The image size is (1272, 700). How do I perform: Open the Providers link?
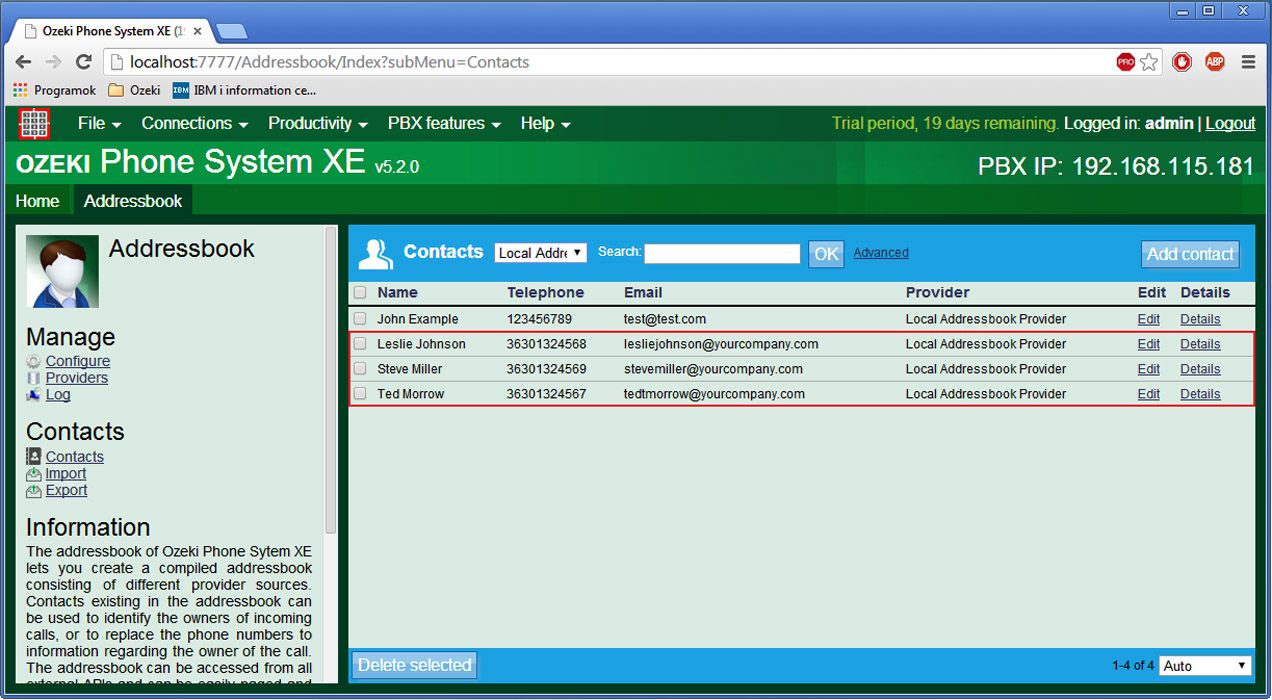[77, 378]
